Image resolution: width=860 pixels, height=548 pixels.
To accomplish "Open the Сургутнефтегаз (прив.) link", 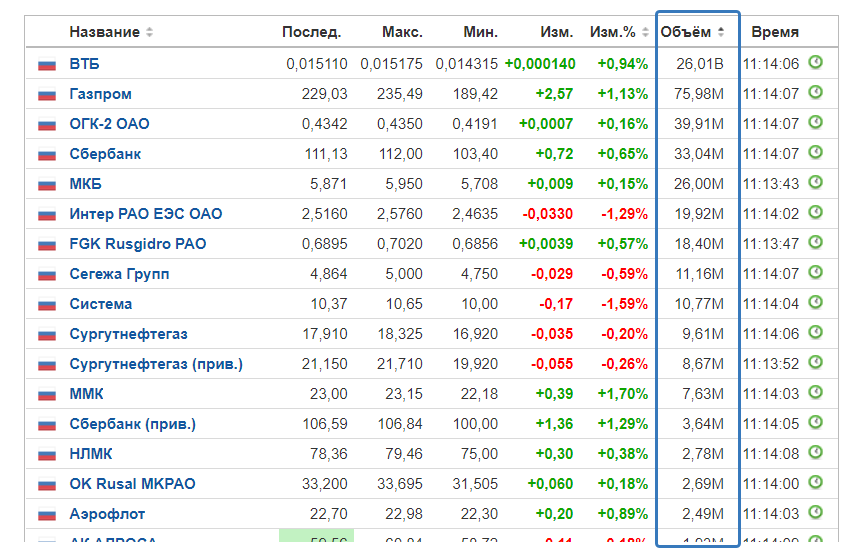I will 156,364.
